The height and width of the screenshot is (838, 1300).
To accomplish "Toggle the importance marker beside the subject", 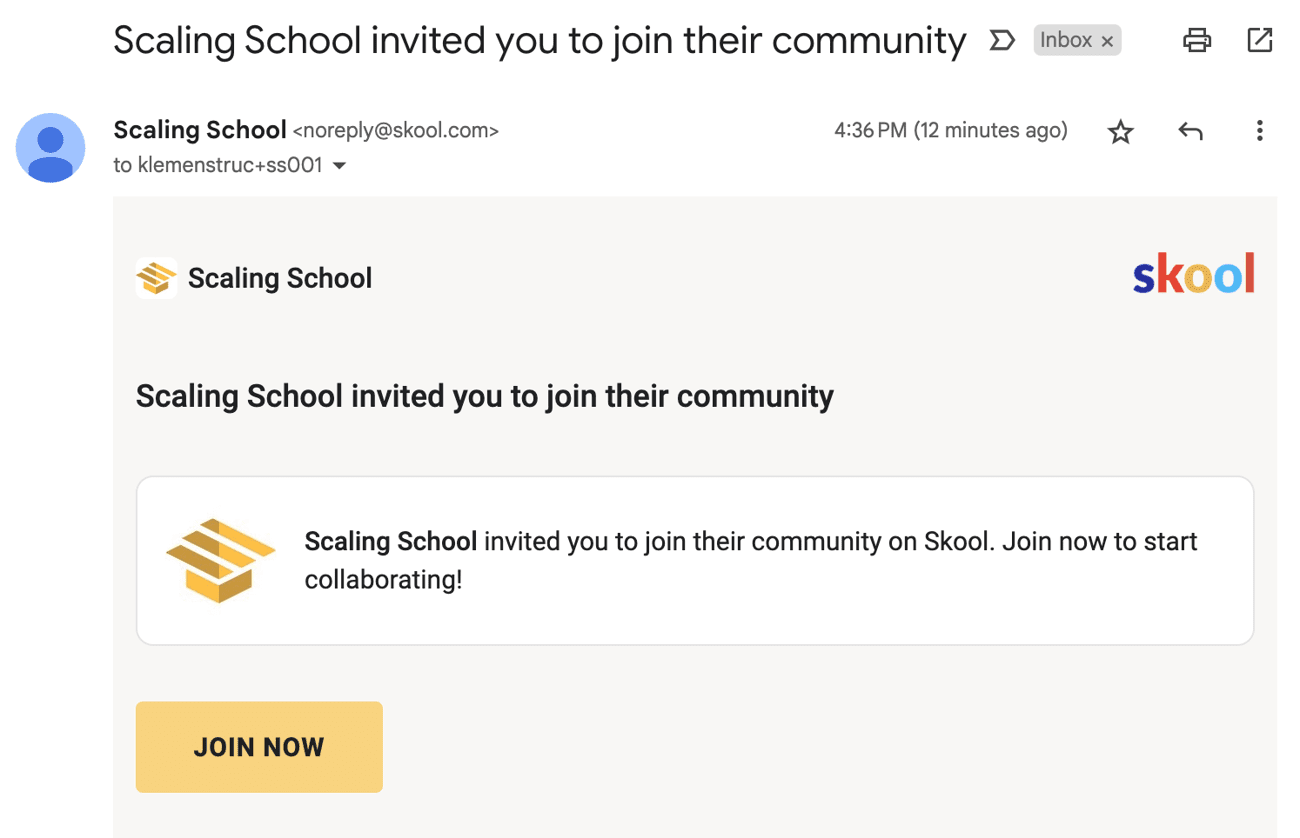I will [1001, 40].
